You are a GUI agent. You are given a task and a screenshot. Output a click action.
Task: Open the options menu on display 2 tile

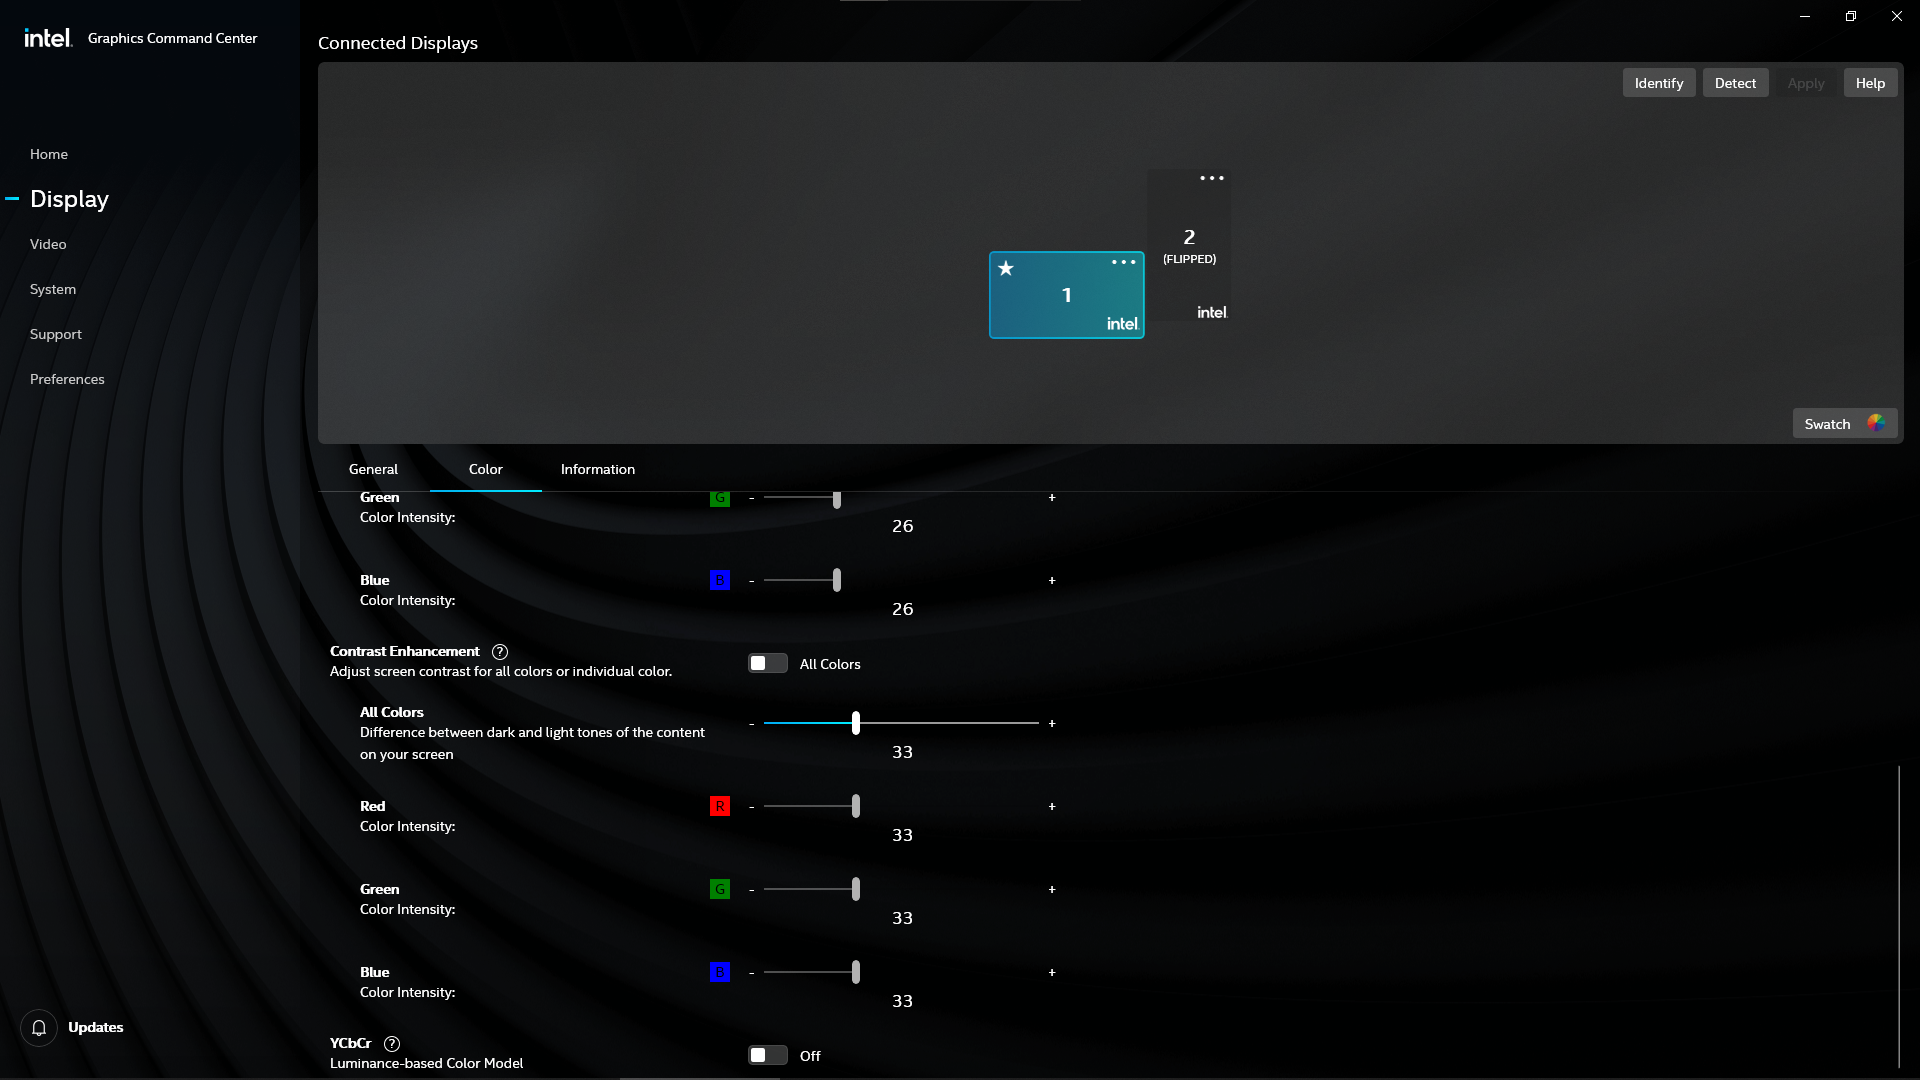click(1212, 177)
